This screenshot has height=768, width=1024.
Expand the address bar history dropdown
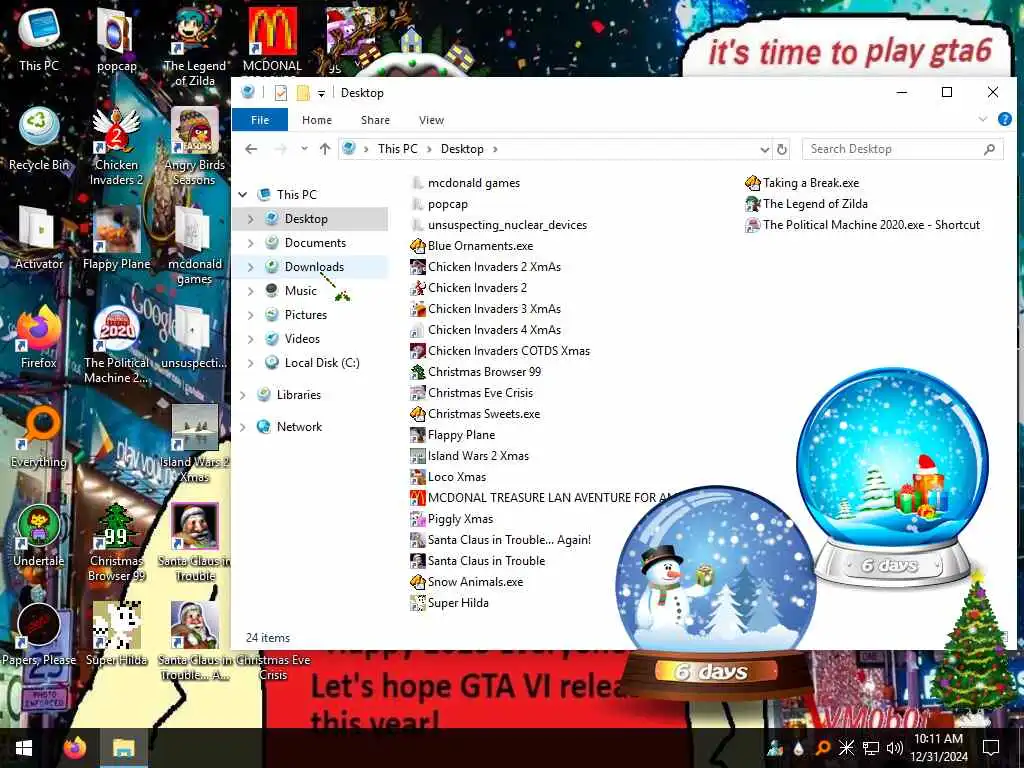tap(764, 150)
